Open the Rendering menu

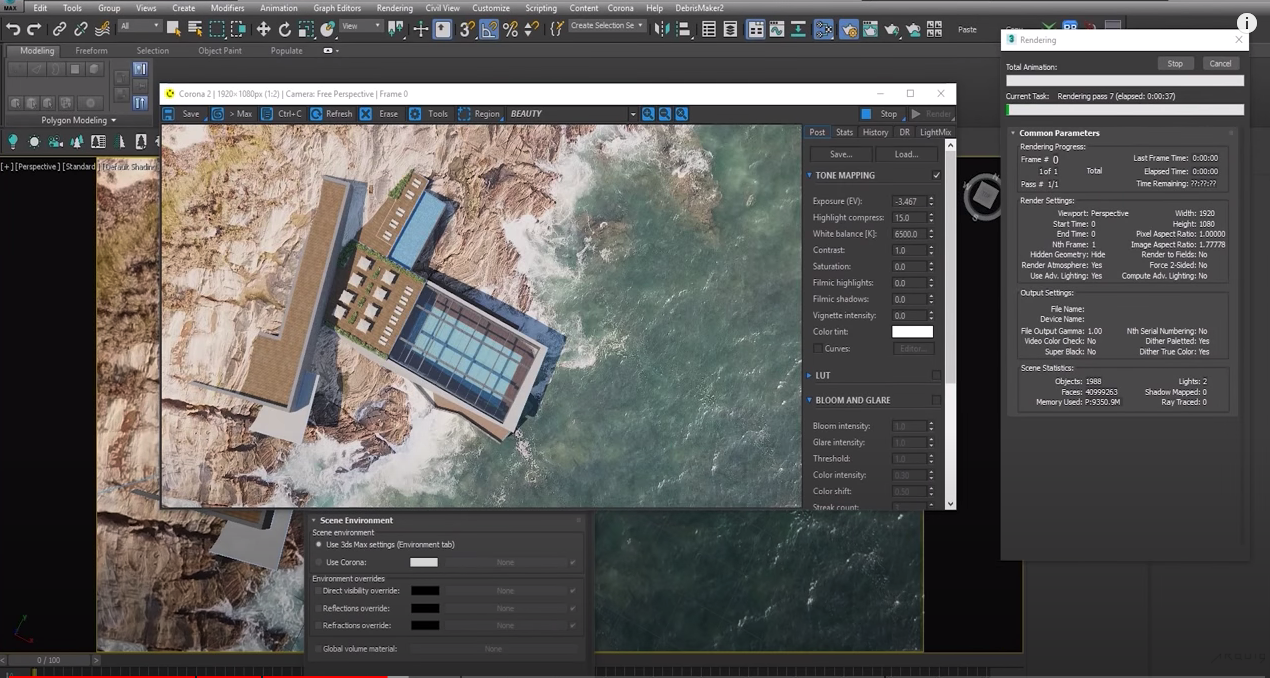coord(395,8)
